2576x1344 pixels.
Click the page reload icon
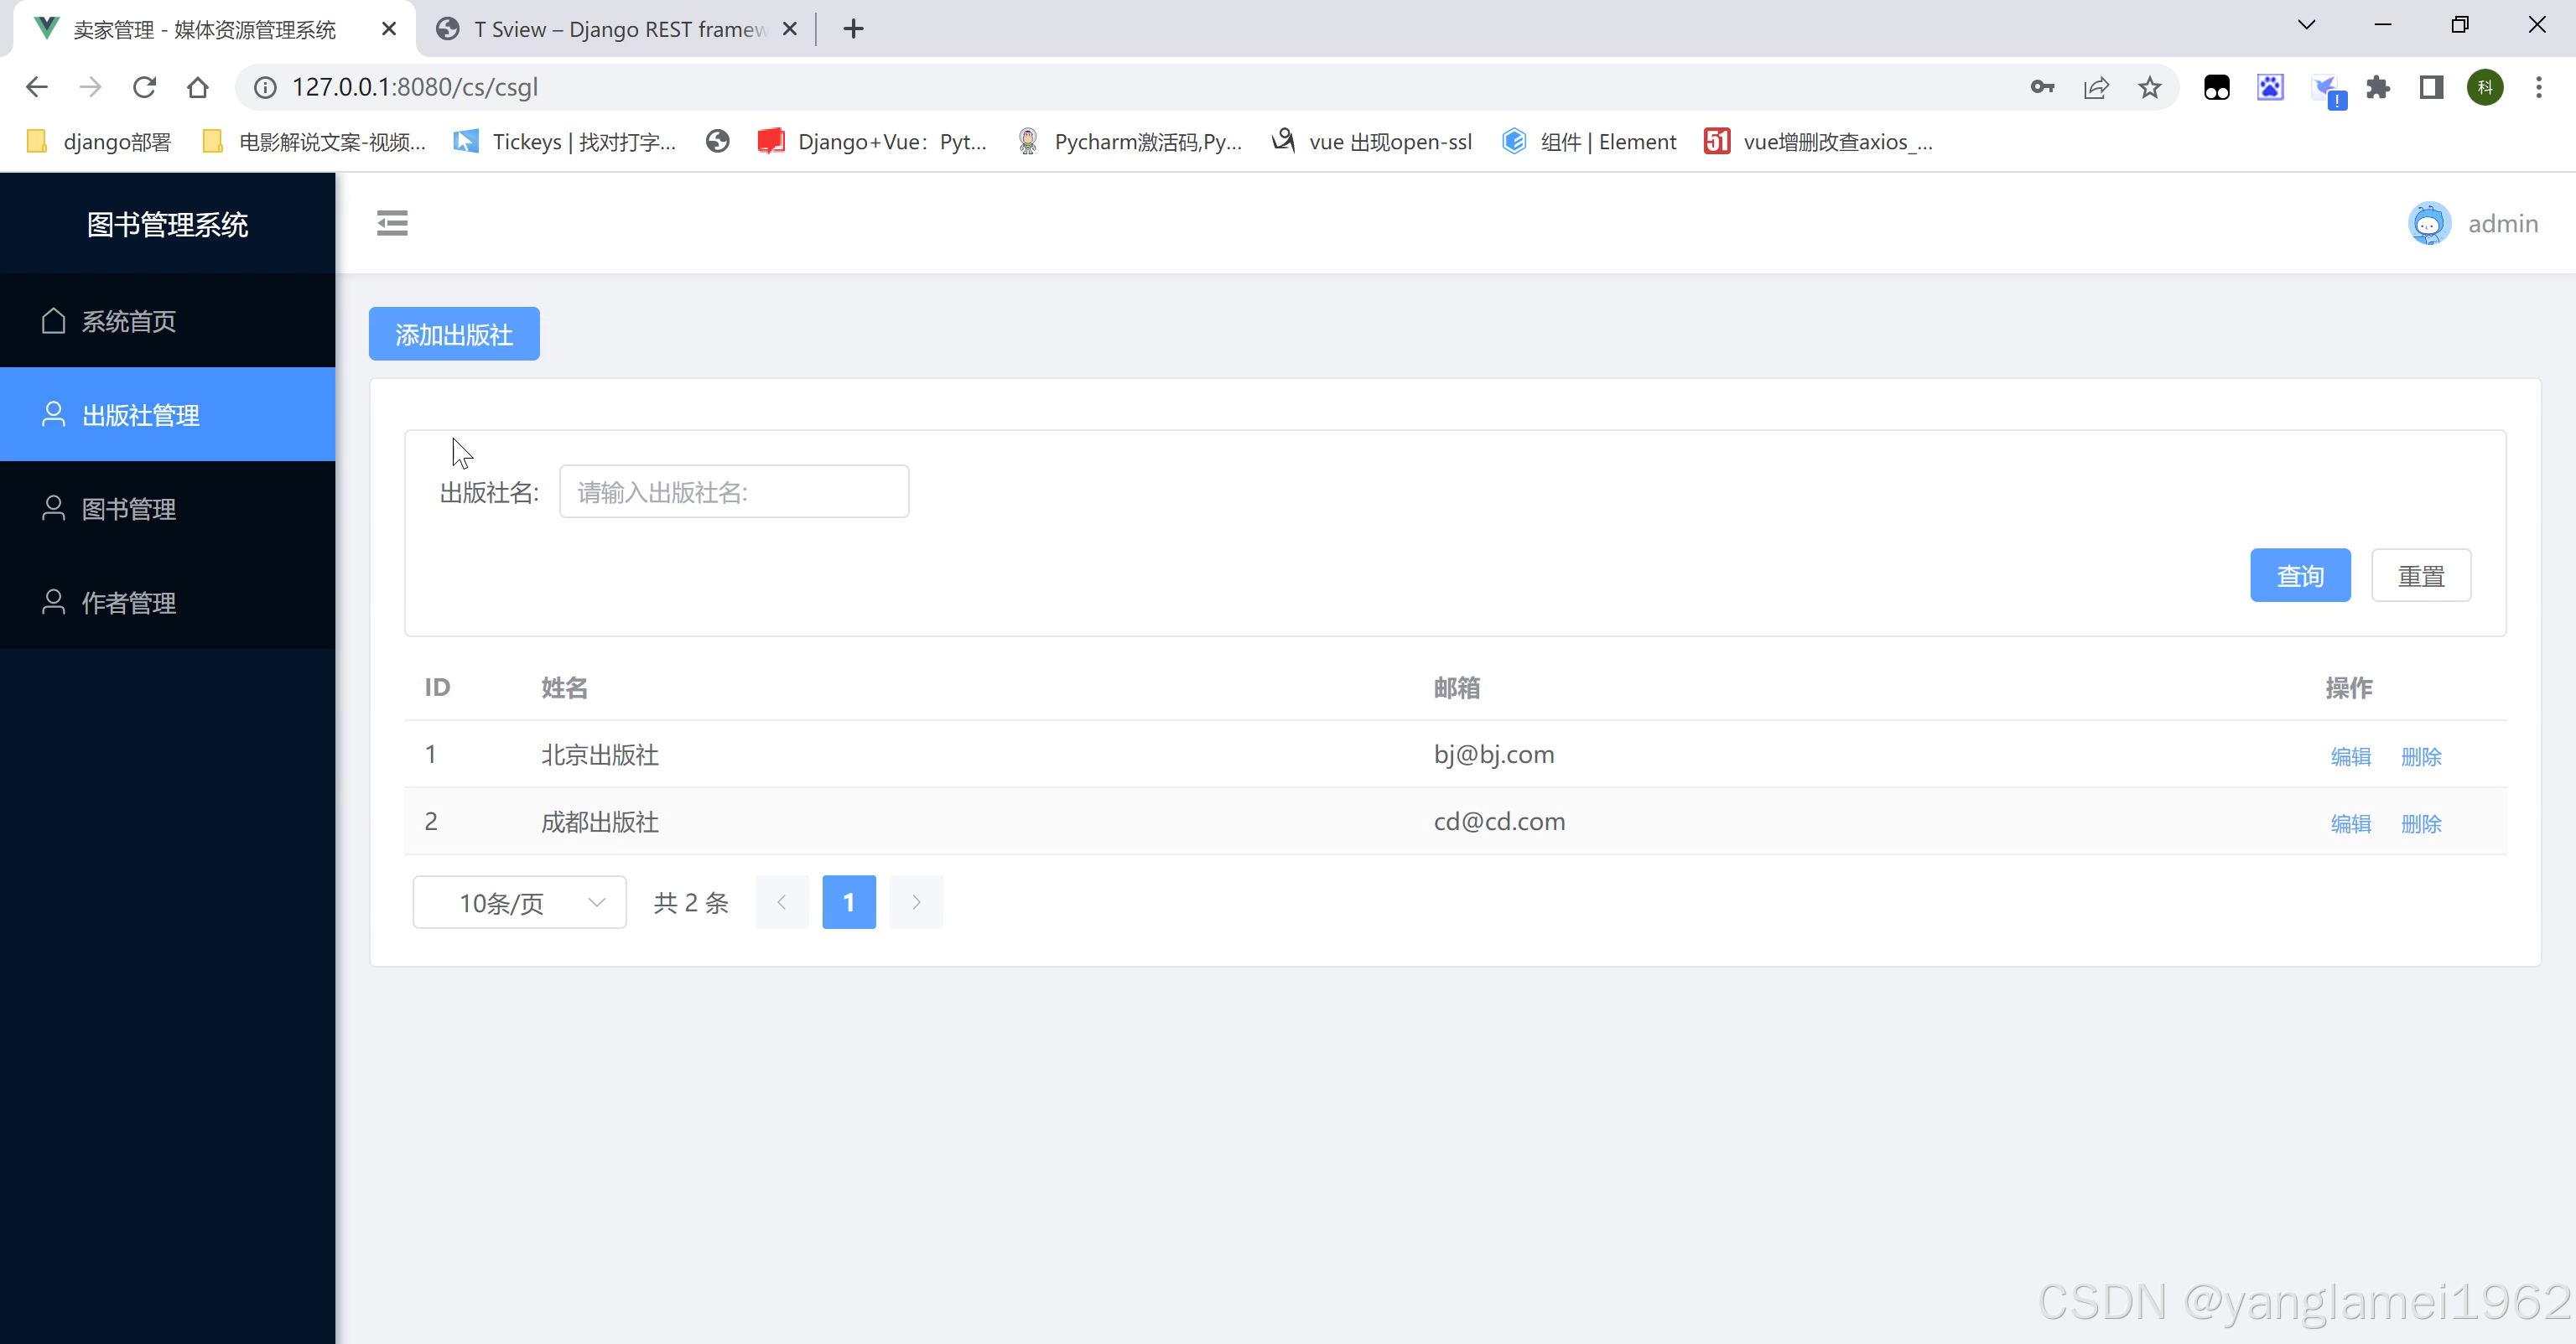click(144, 87)
